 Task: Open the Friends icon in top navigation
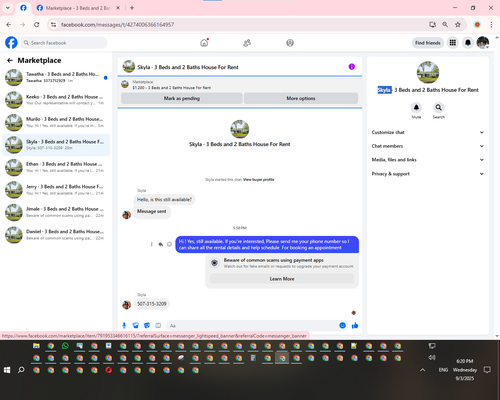tap(247, 43)
